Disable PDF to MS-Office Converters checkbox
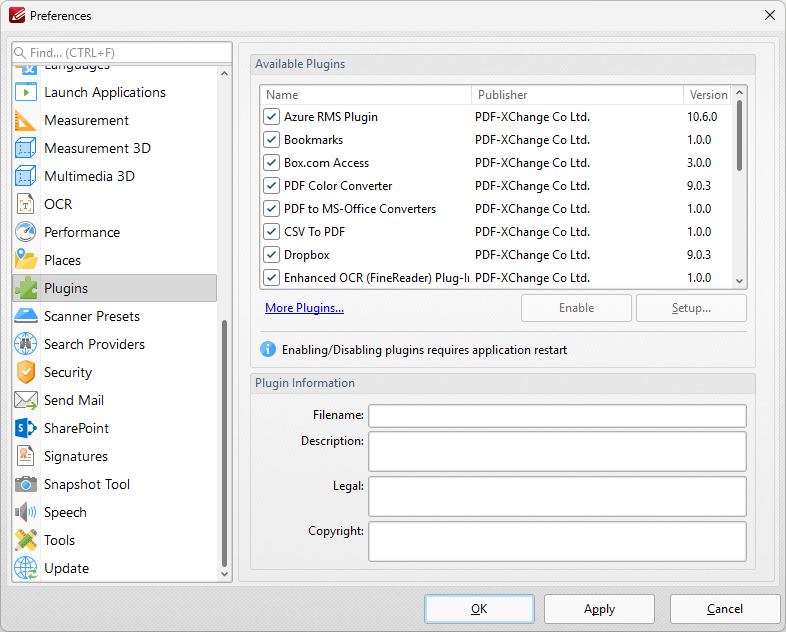This screenshot has width=786, height=632. pyautogui.click(x=271, y=208)
